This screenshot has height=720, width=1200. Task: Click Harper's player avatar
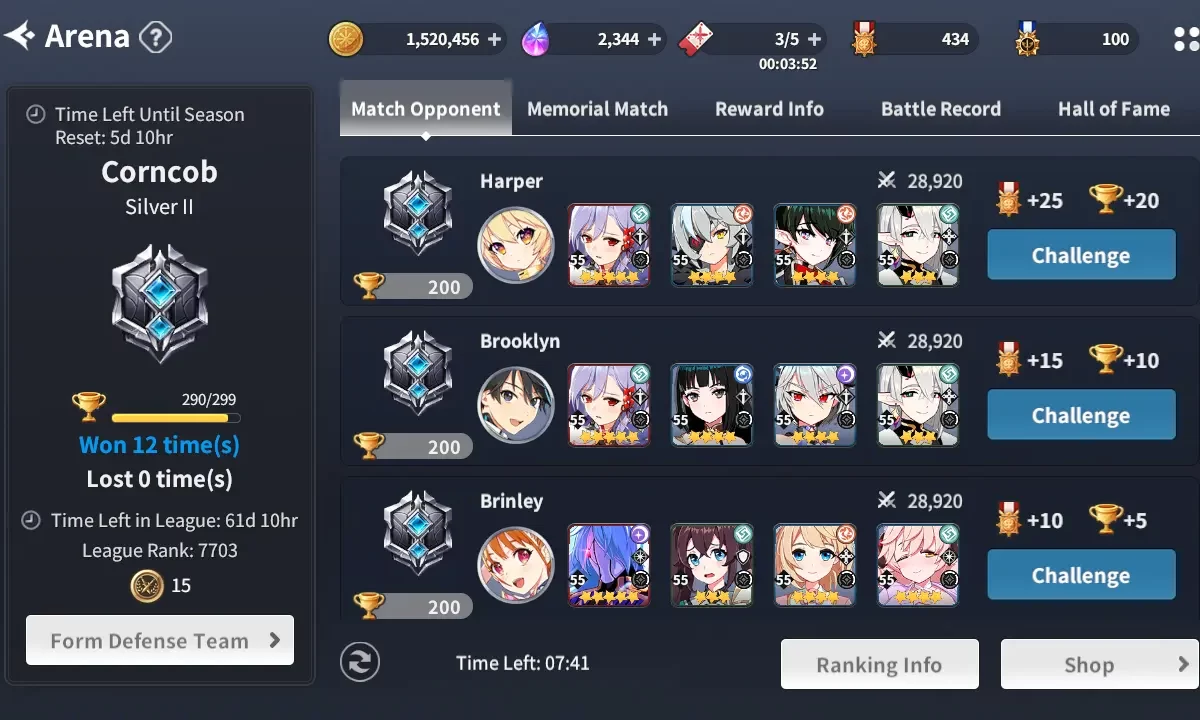click(516, 245)
